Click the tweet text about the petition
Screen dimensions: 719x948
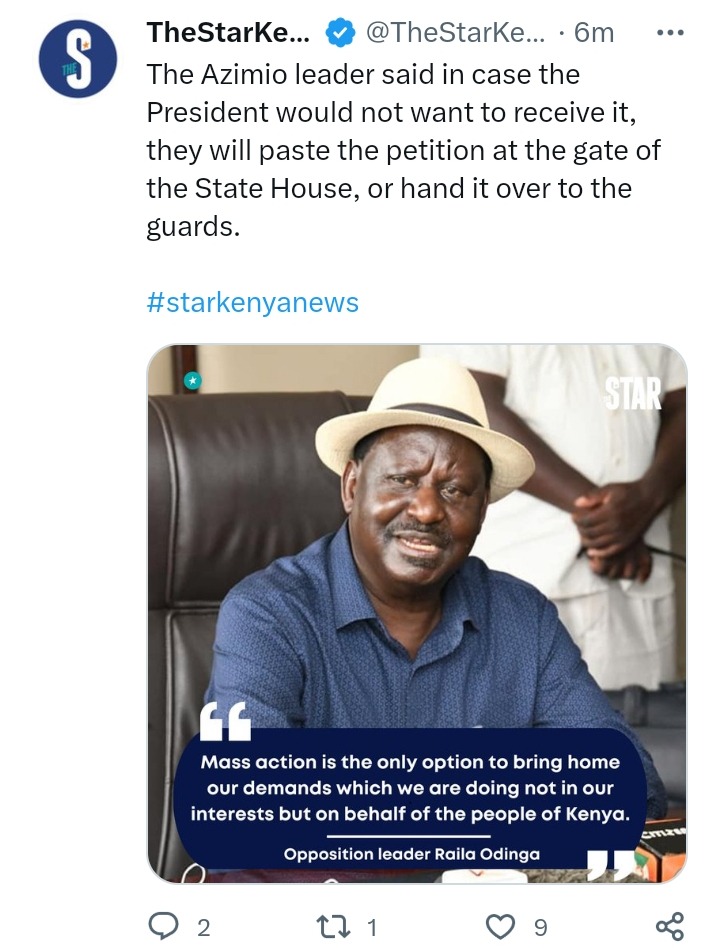click(403, 150)
